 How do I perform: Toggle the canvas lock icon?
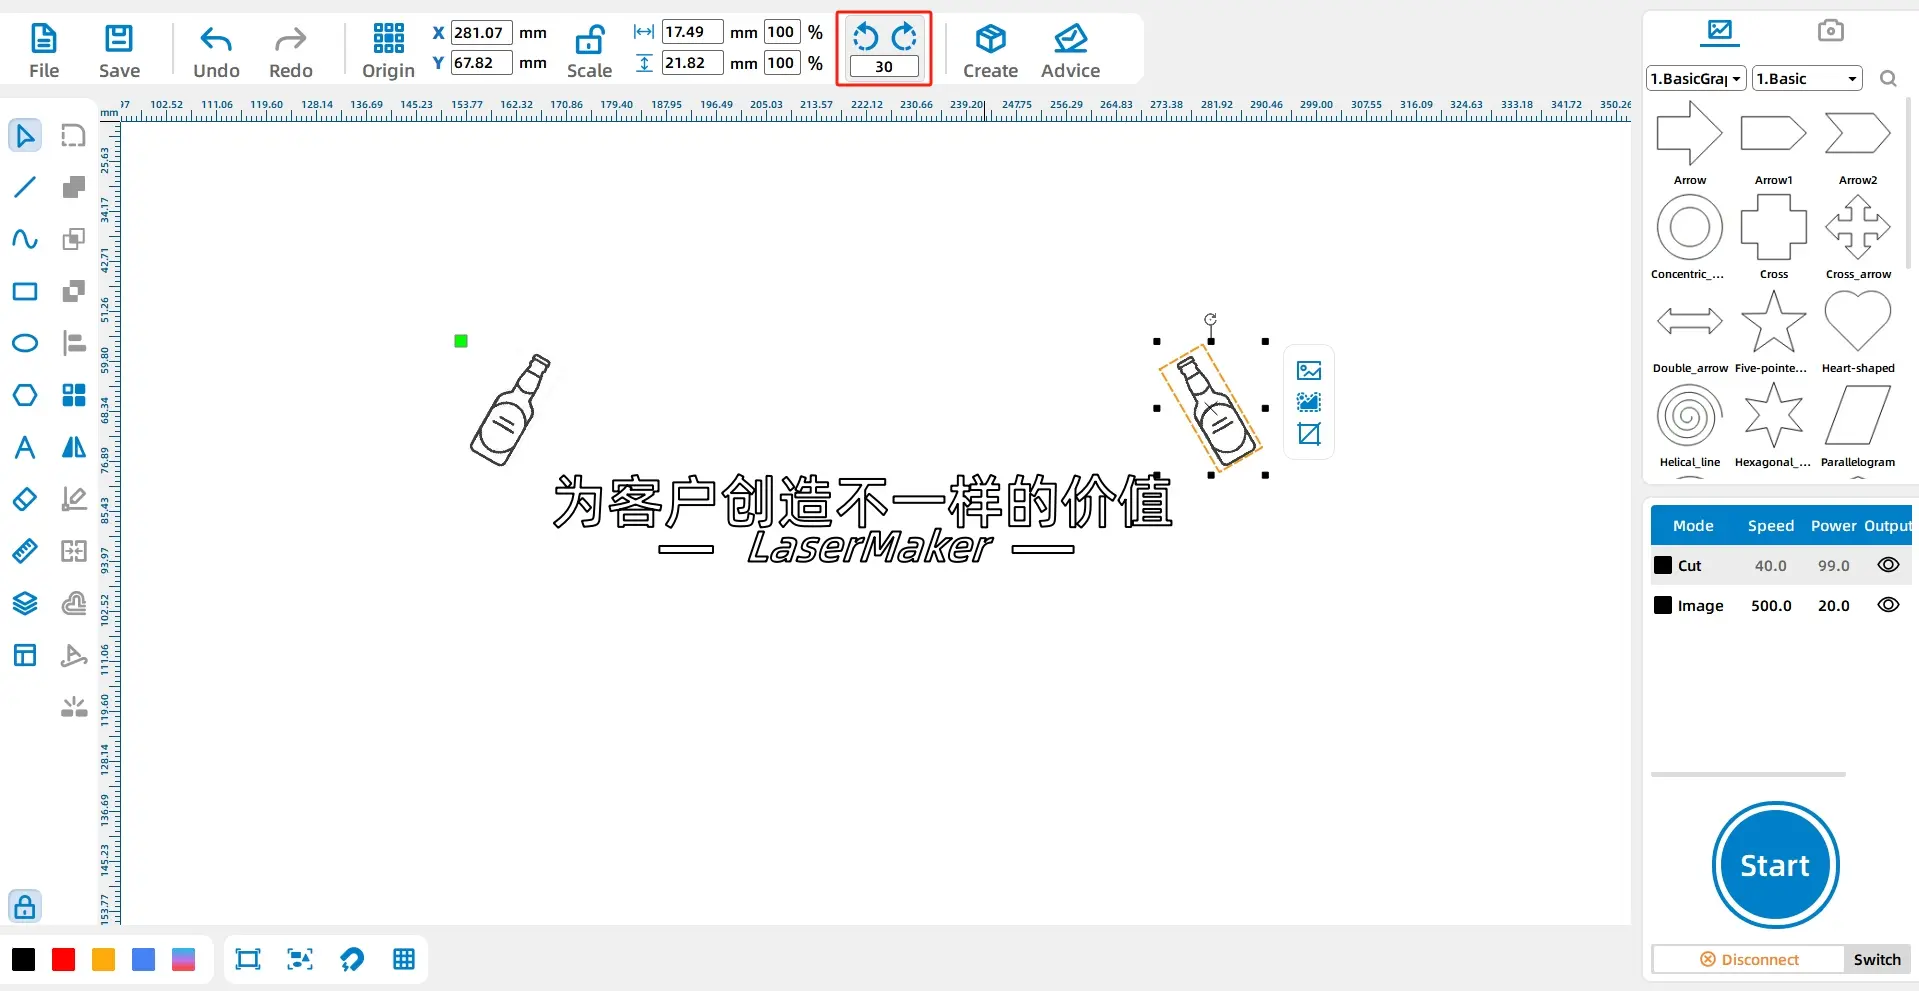(25, 907)
